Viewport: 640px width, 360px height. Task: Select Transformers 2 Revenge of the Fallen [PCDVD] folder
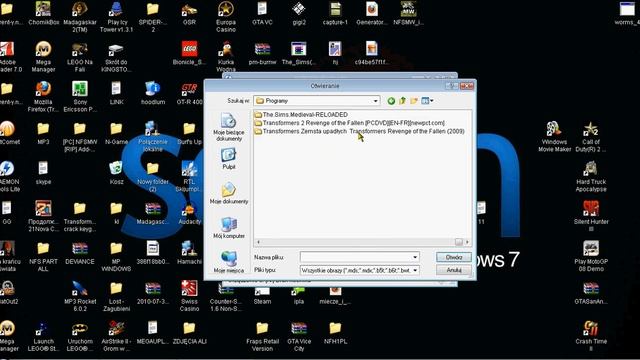click(x=350, y=123)
